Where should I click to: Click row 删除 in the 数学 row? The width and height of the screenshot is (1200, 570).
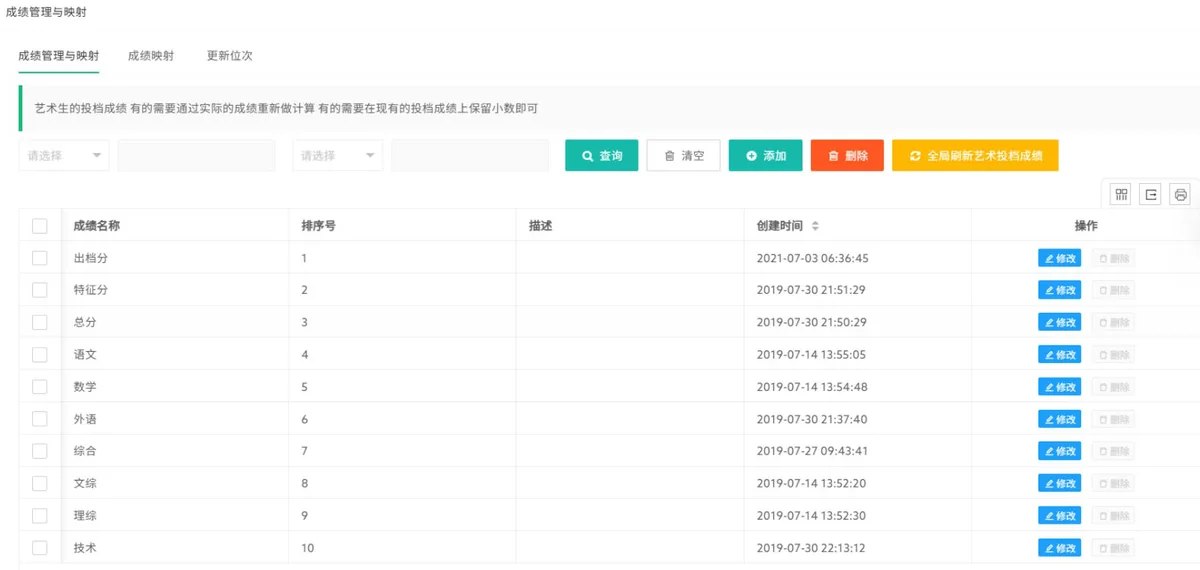[1114, 386]
